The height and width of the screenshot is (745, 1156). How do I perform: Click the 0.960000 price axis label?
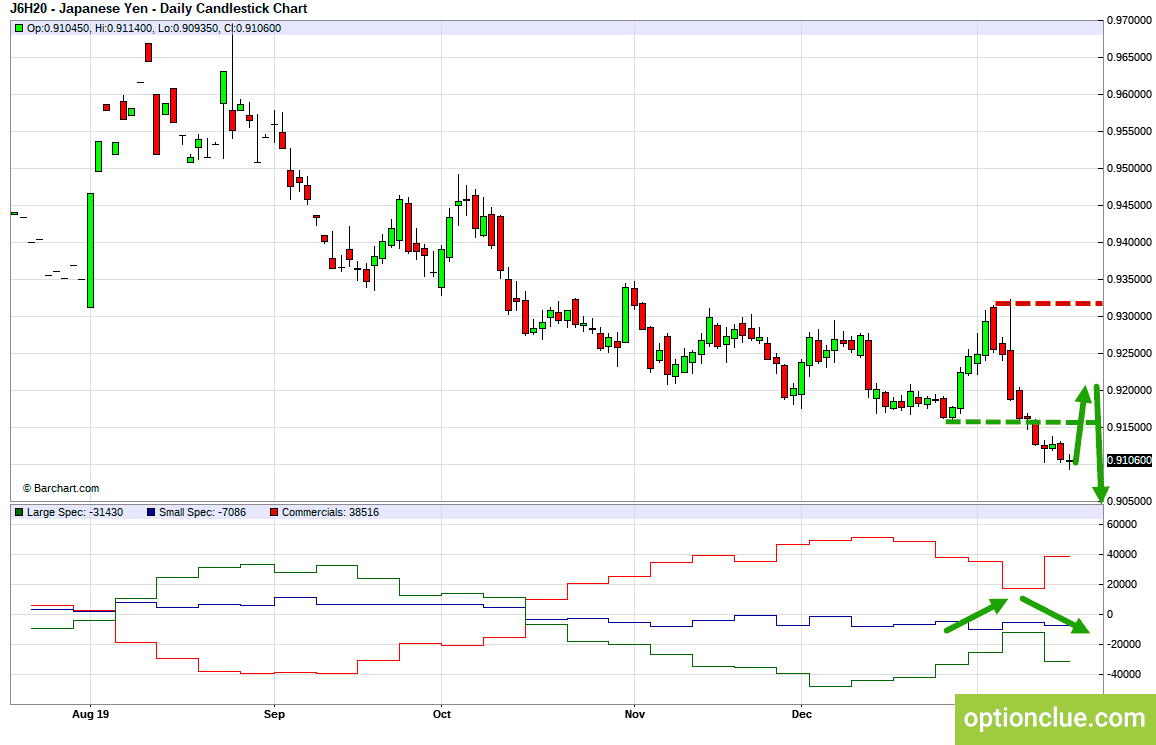pos(1129,94)
